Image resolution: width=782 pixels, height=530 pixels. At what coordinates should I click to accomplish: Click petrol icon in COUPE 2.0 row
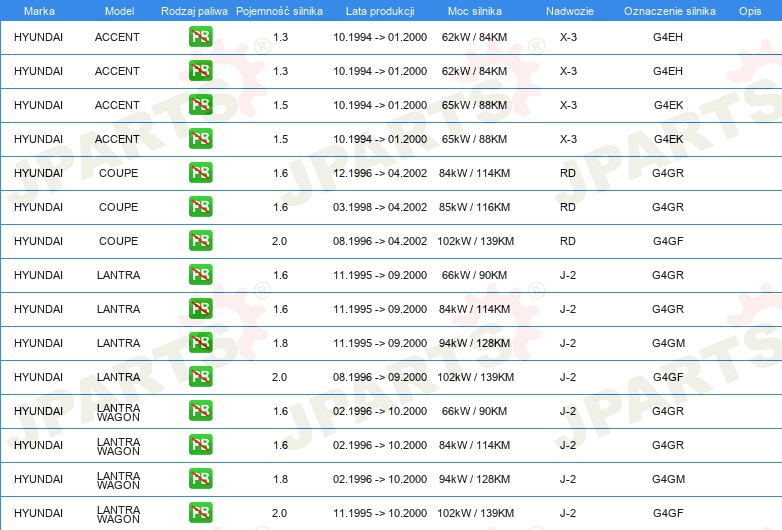(x=200, y=240)
